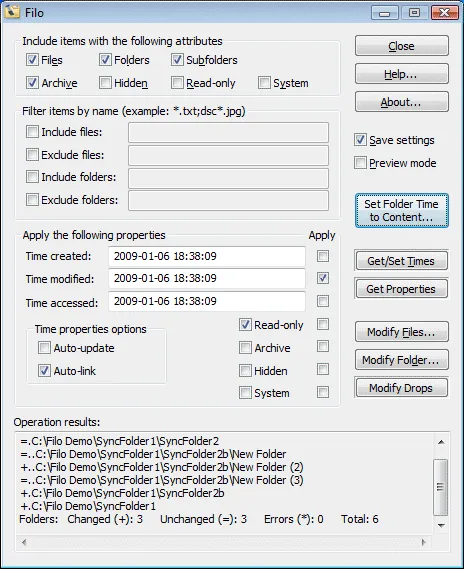
Task: Uncheck Apply box for Time modified
Action: click(323, 278)
